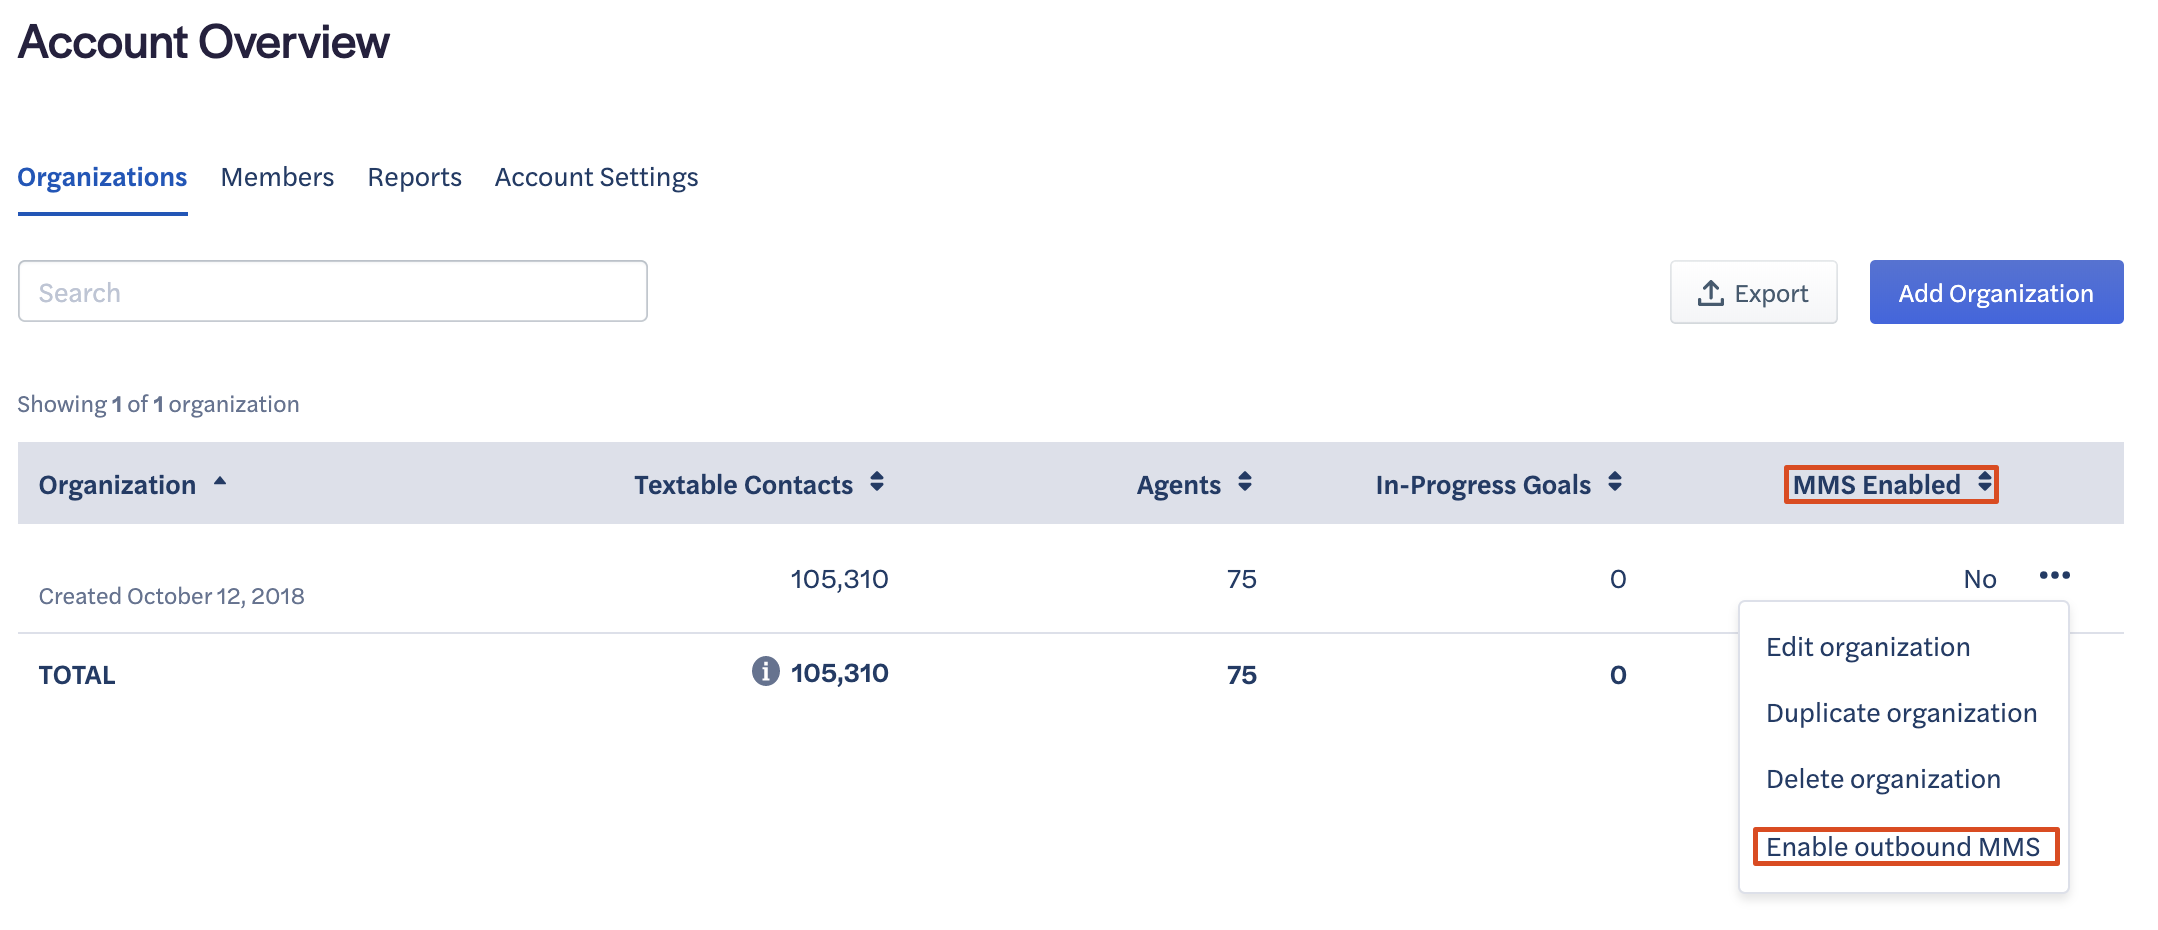
Task: Click the MMS Enabled column header label
Action: pos(1876,485)
